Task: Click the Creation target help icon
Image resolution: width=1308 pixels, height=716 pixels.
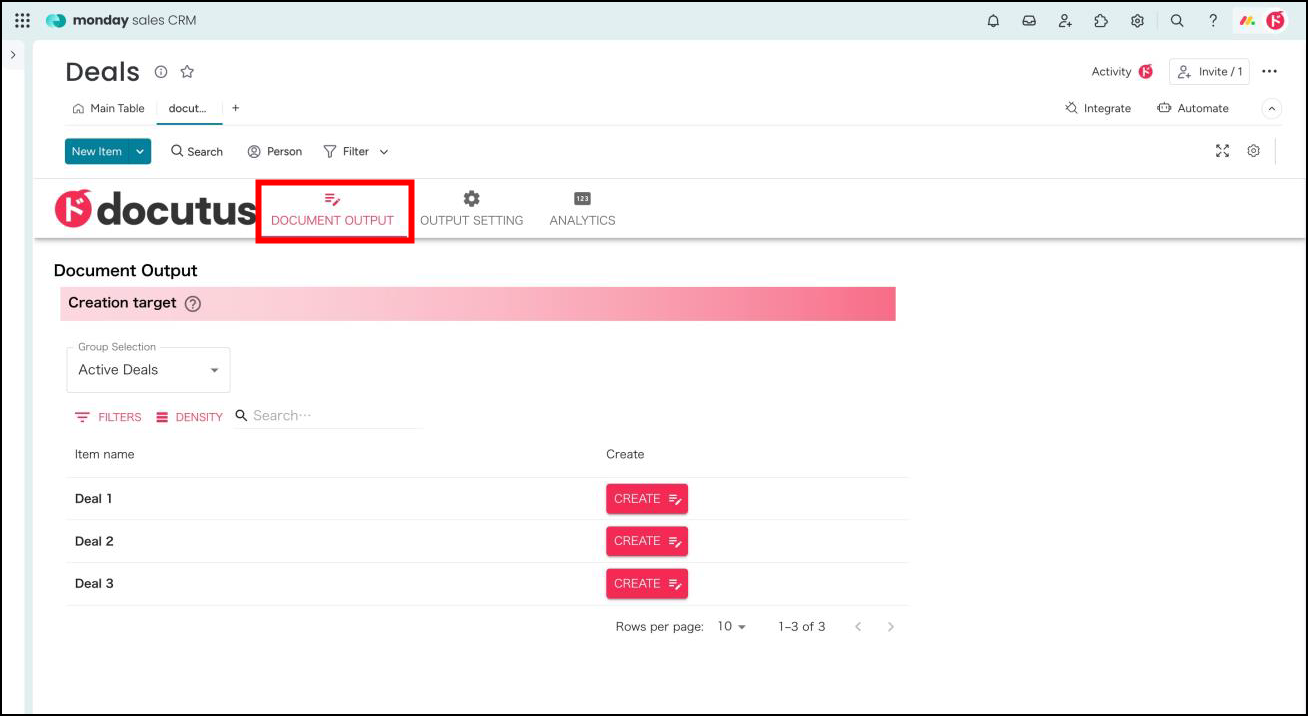Action: point(193,304)
